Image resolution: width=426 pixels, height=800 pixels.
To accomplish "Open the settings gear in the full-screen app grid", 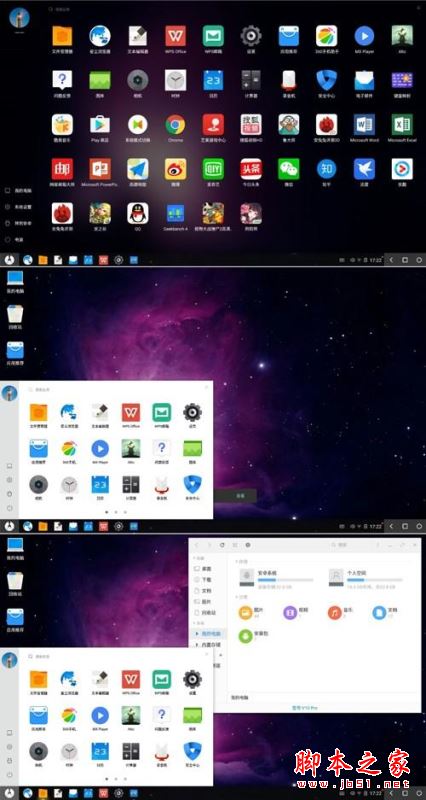I will (x=251, y=36).
